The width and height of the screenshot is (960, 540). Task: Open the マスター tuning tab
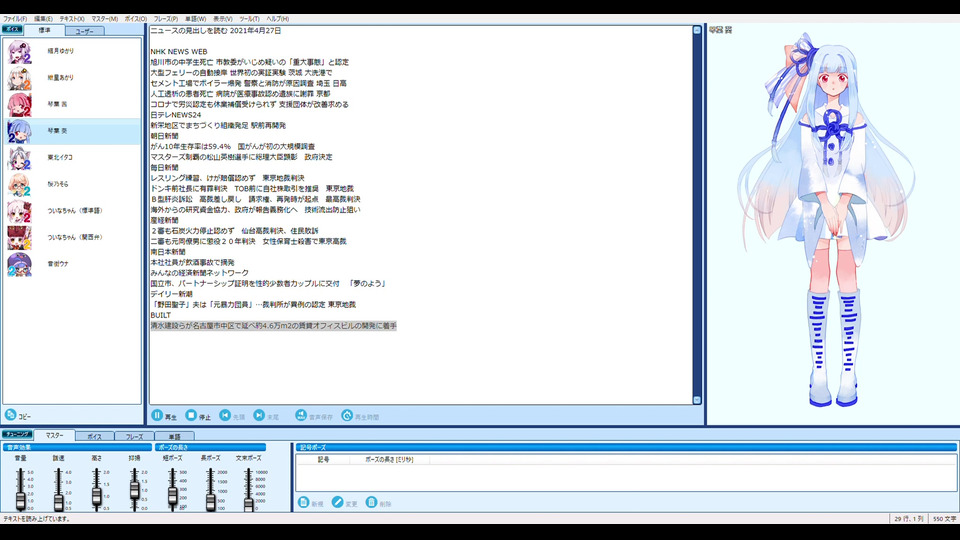tap(54, 435)
